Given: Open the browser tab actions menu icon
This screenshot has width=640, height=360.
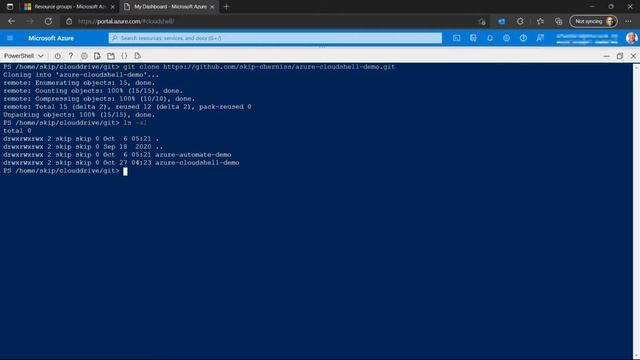Looking at the screenshot, I should [10, 7].
